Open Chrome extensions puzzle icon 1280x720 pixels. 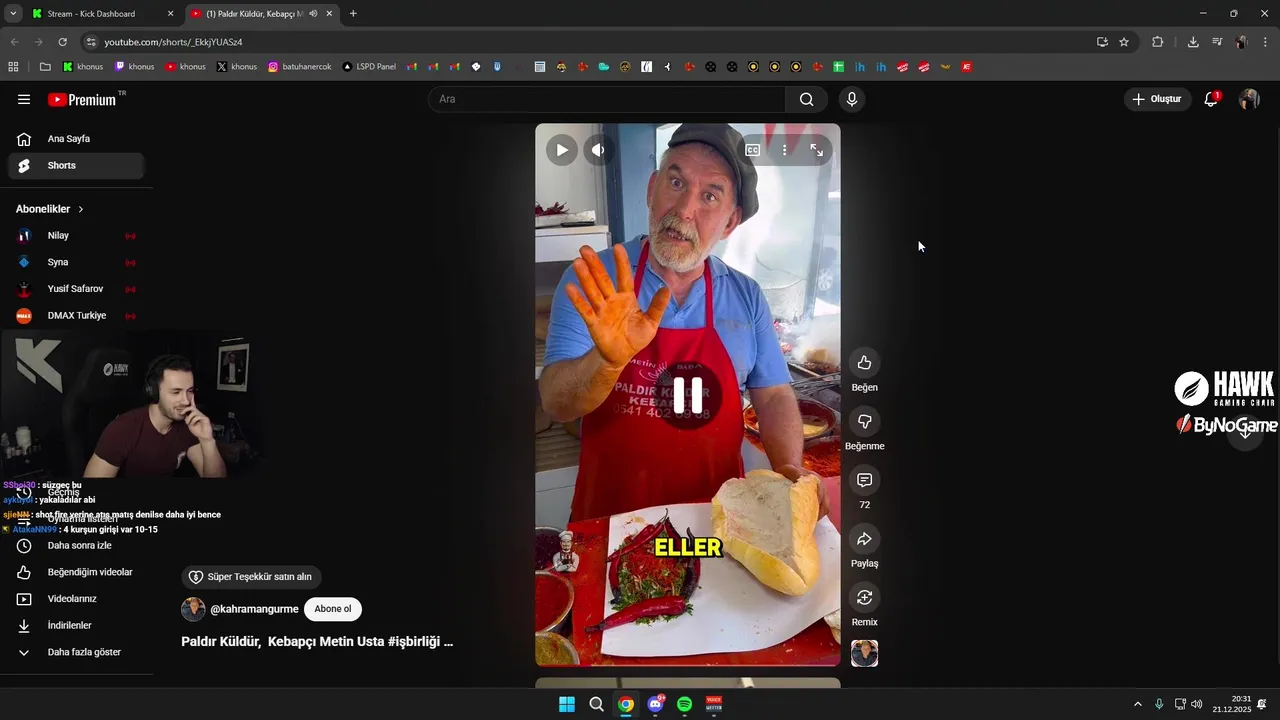tap(1158, 42)
